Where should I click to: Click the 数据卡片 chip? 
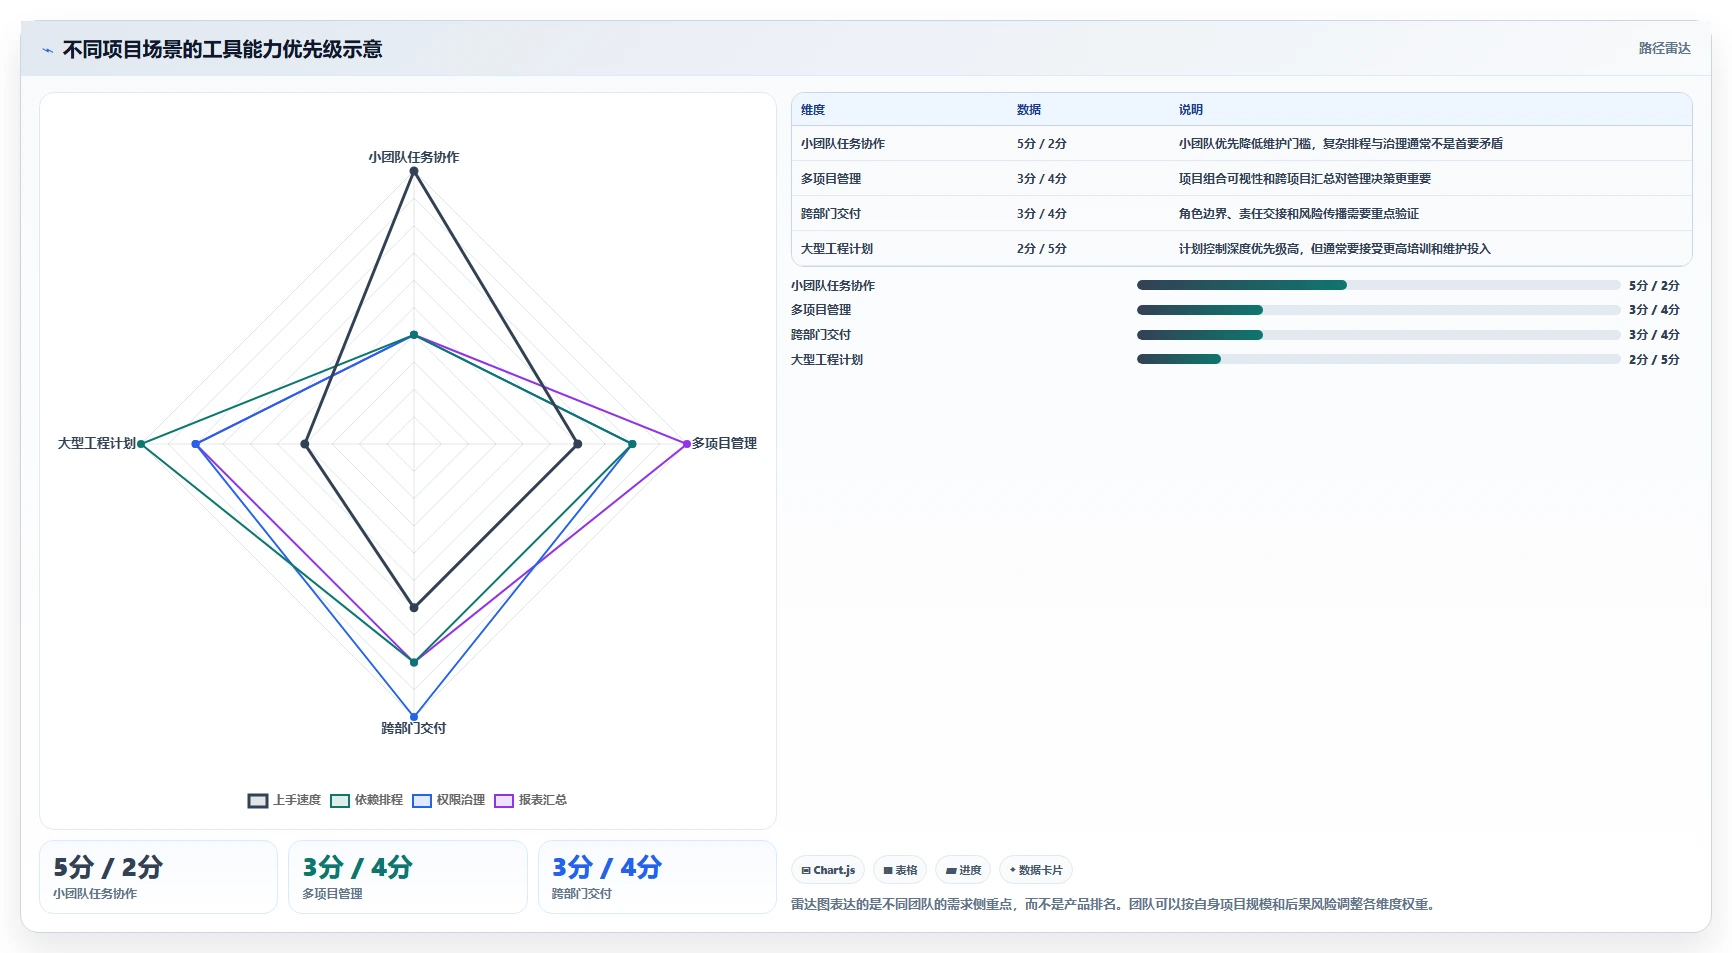pos(1036,870)
